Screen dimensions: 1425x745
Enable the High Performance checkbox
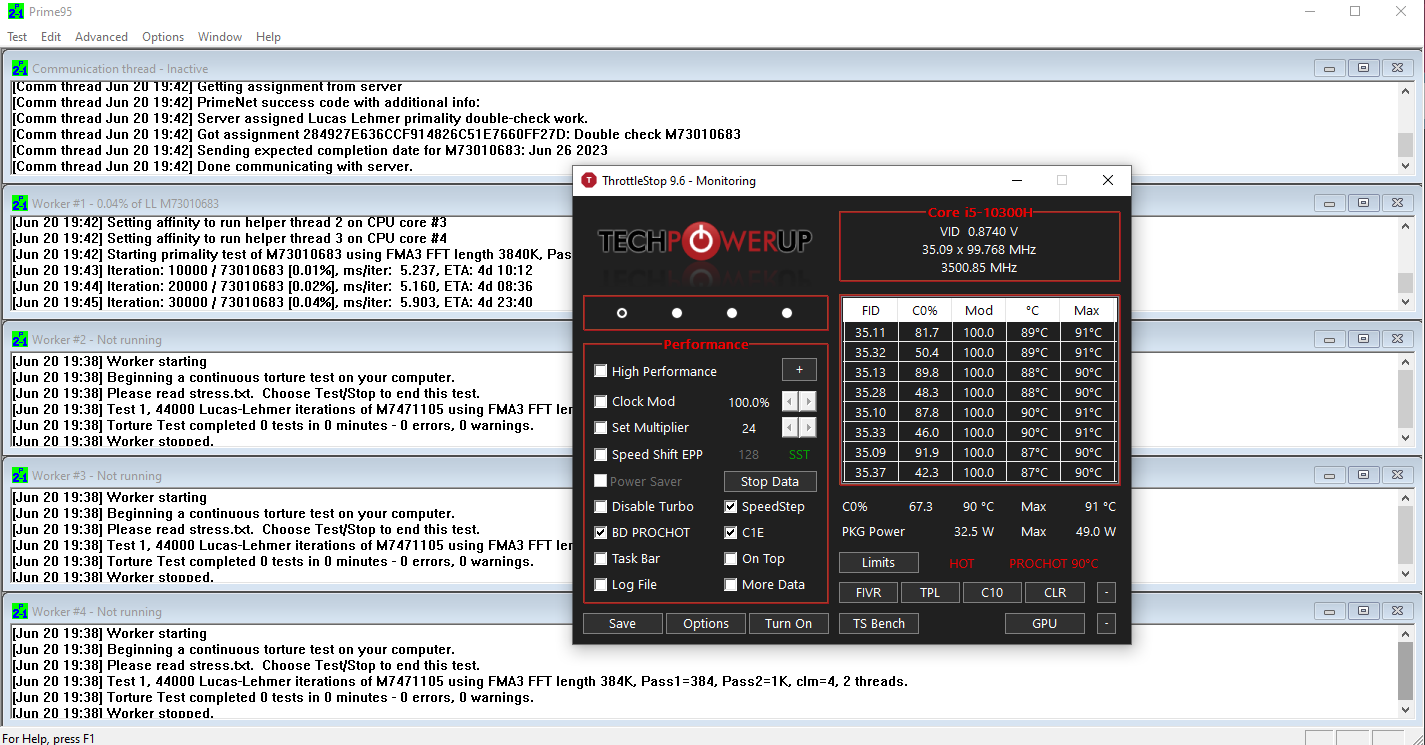[601, 371]
